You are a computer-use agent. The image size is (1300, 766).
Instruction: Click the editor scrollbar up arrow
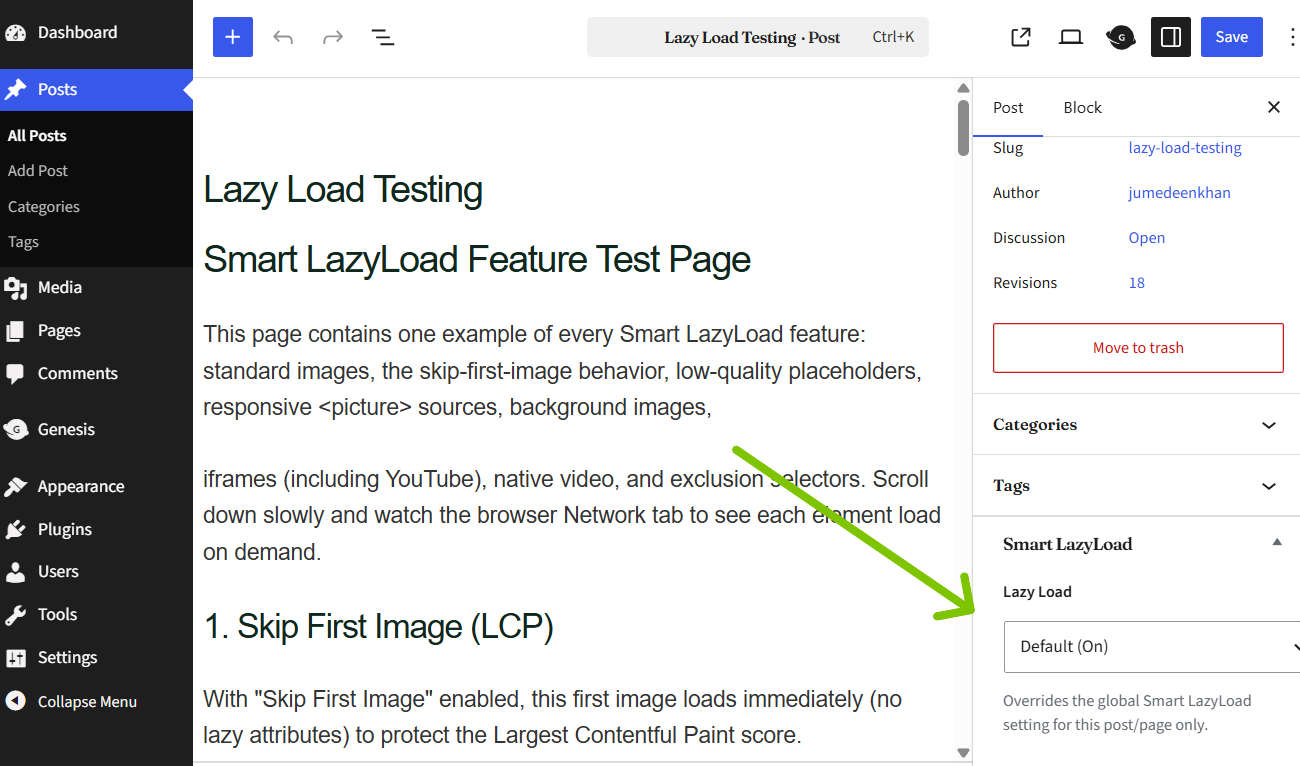click(964, 88)
